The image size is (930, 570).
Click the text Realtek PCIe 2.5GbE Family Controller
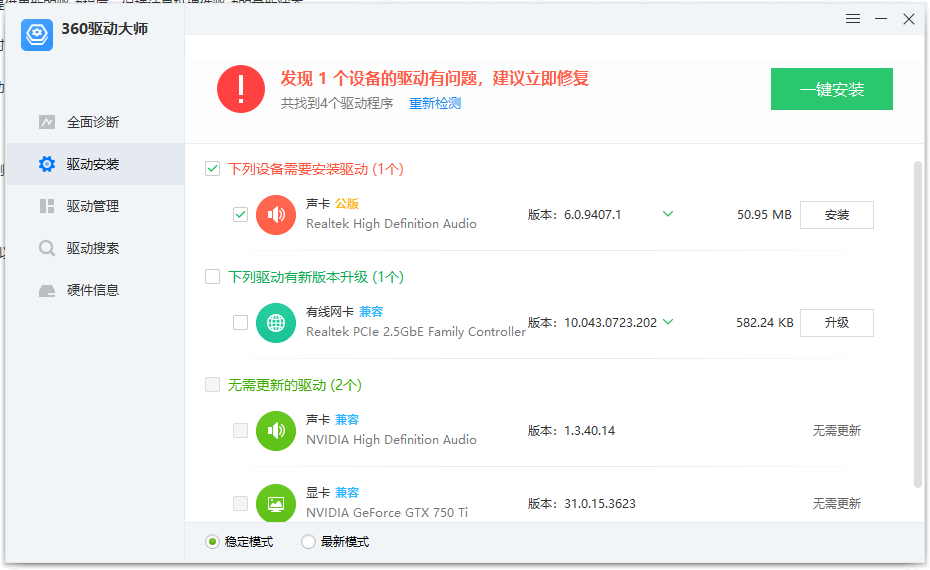tap(416, 332)
